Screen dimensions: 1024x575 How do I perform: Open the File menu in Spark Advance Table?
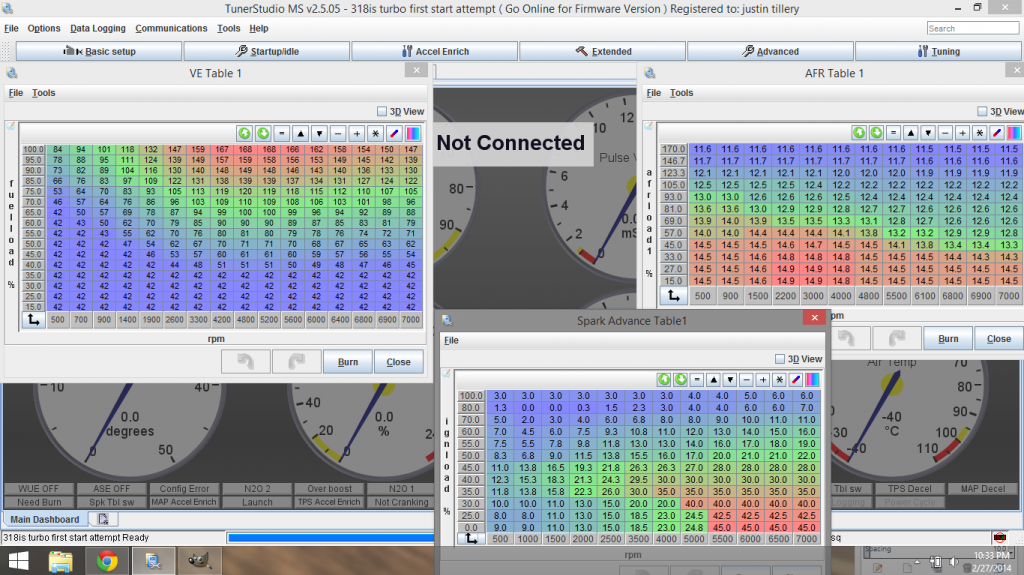click(x=451, y=340)
